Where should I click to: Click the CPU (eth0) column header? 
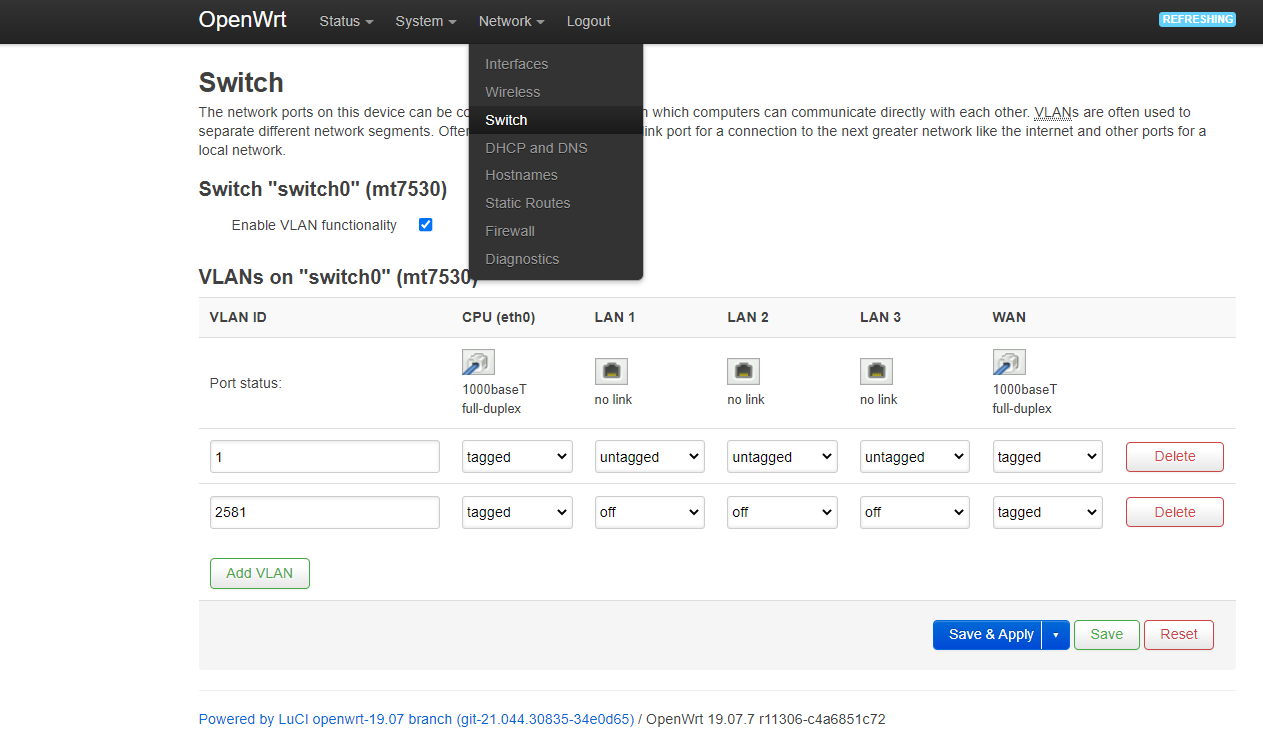point(499,317)
